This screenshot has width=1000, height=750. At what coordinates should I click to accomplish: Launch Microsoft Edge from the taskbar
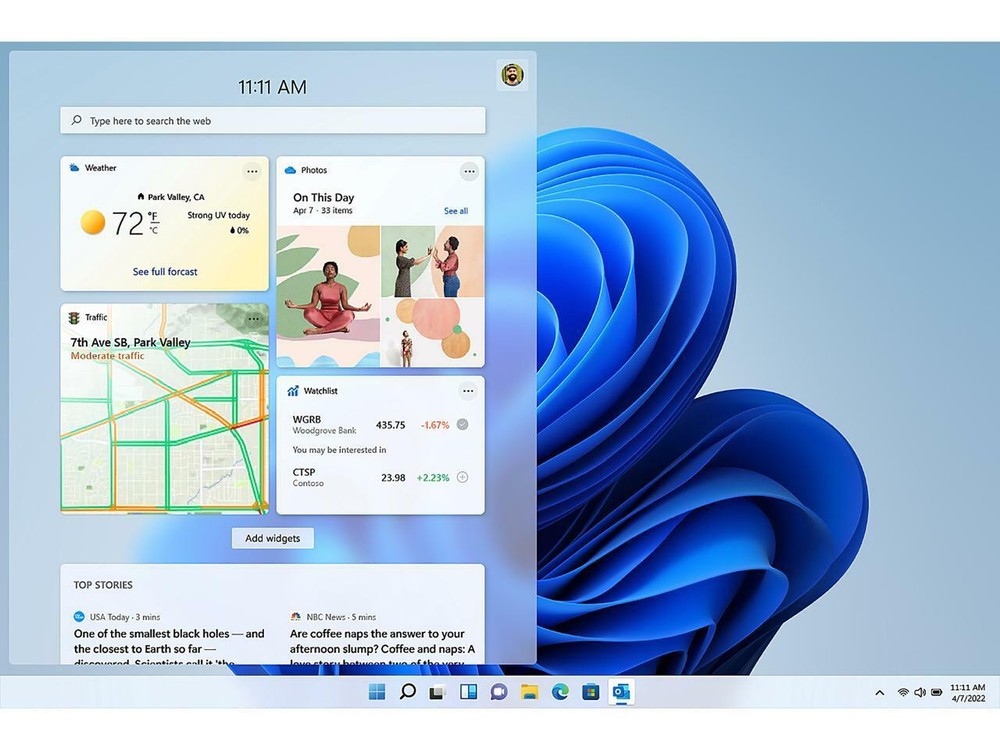(x=559, y=691)
